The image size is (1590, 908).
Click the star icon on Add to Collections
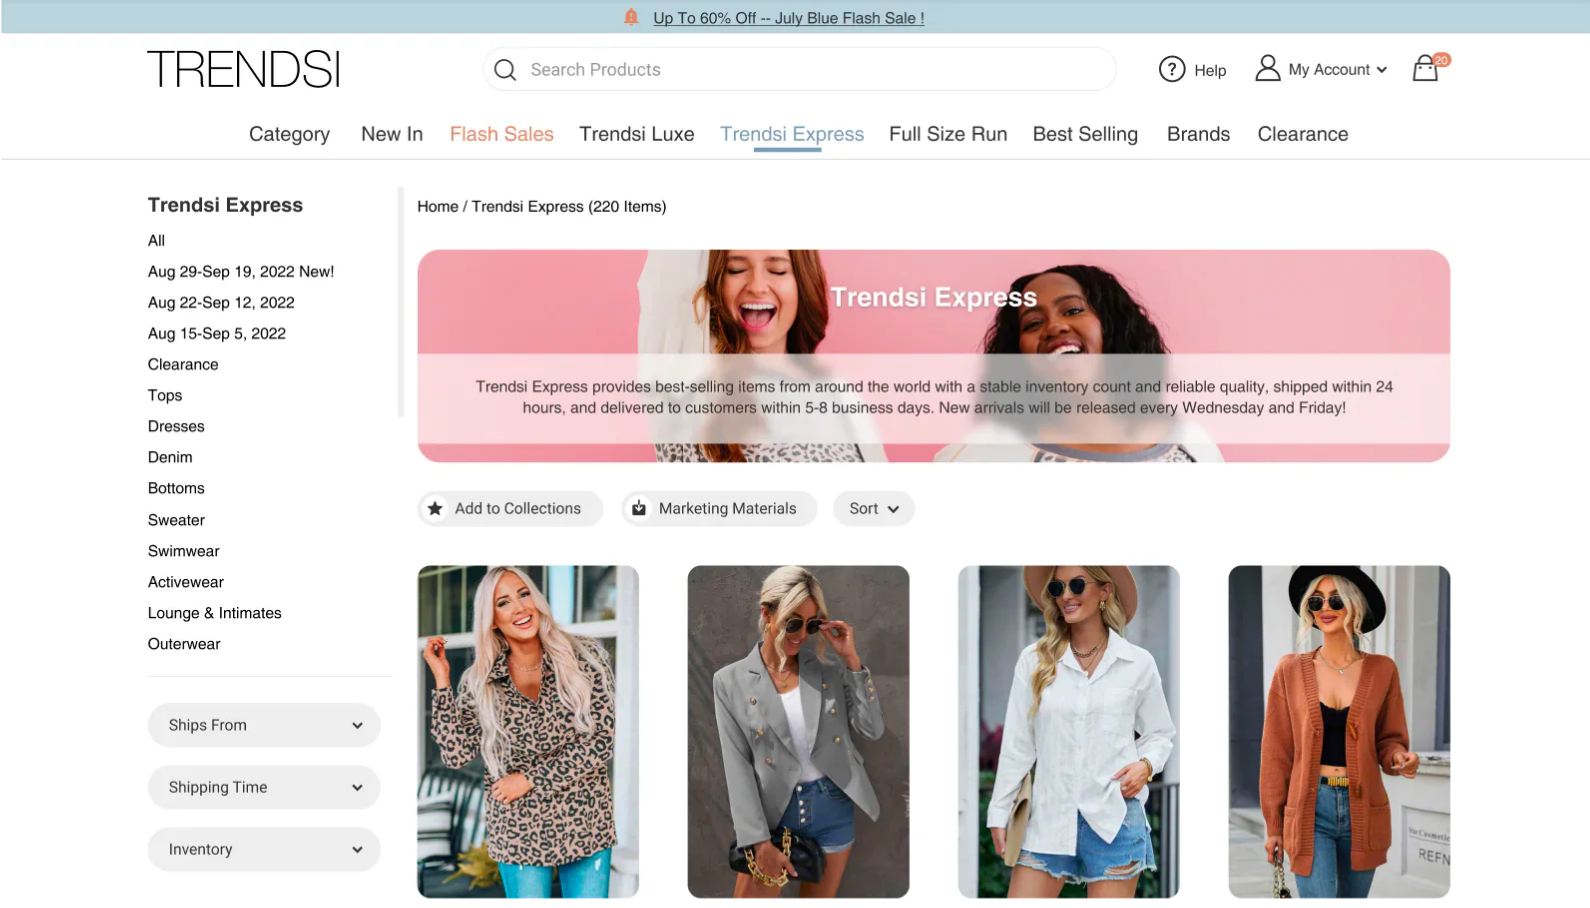pyautogui.click(x=435, y=508)
